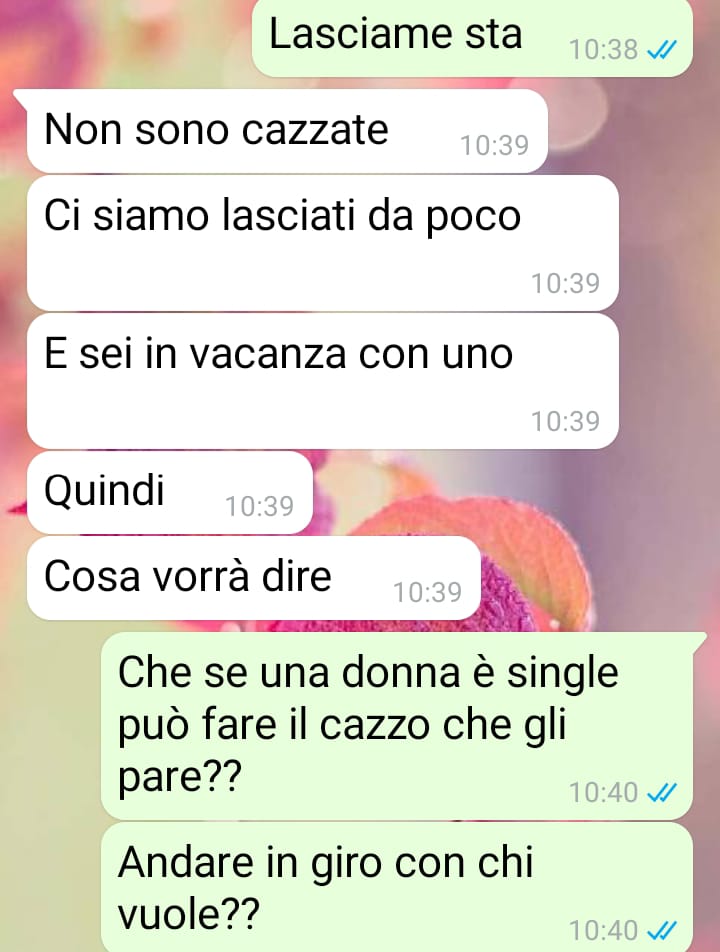Select the 'Non sono cazzate' message bubble
Viewport: 720px width, 952px height.
[x=287, y=131]
